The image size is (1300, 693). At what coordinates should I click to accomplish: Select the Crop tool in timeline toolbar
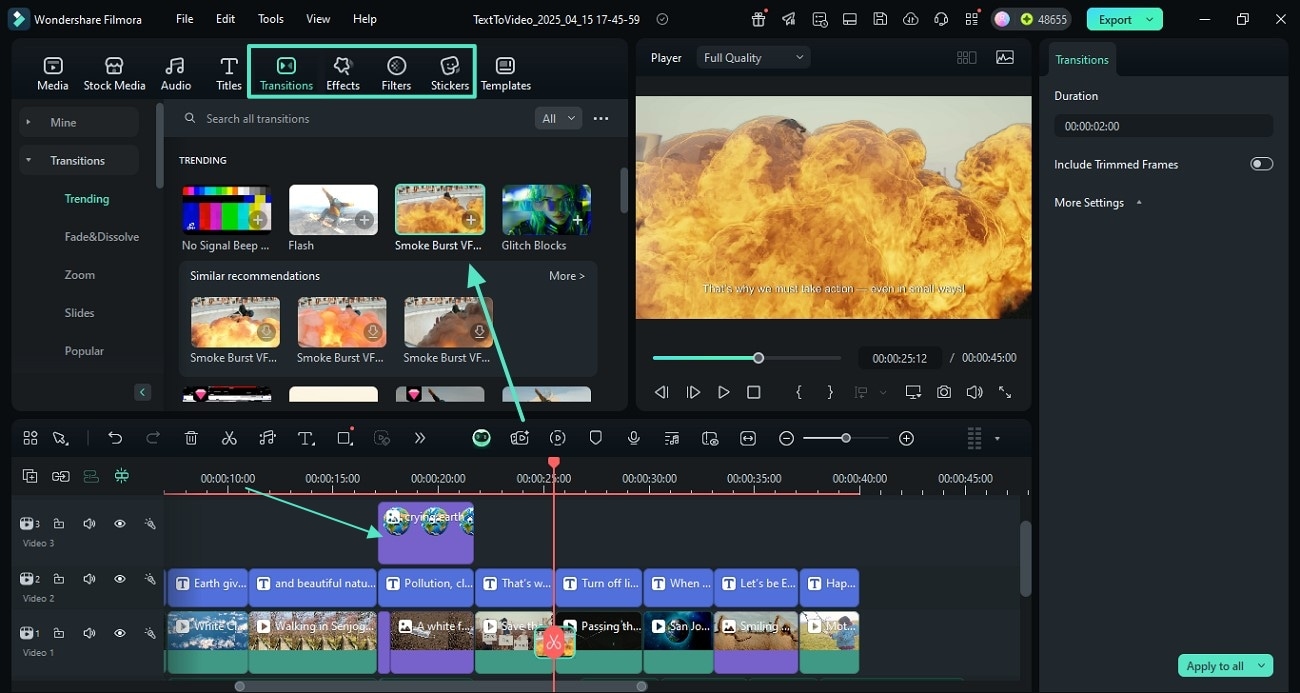345,438
